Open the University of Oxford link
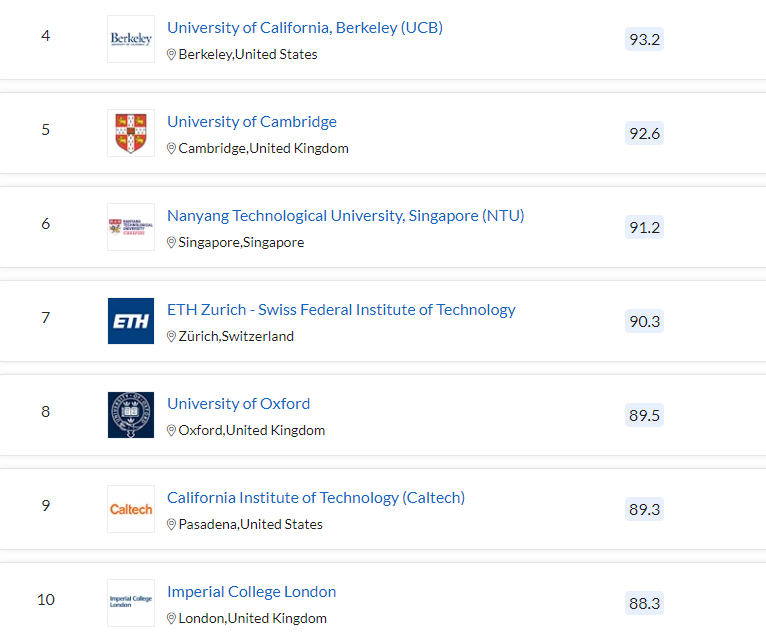Screen dimensions: 766x641 point(238,404)
